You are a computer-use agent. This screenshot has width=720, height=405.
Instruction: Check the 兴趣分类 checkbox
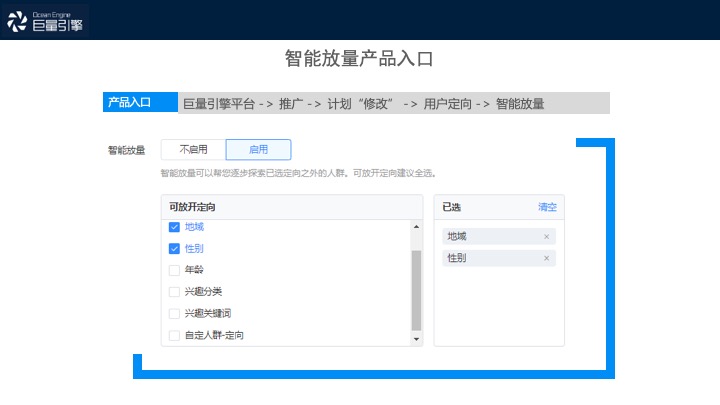pyautogui.click(x=174, y=292)
